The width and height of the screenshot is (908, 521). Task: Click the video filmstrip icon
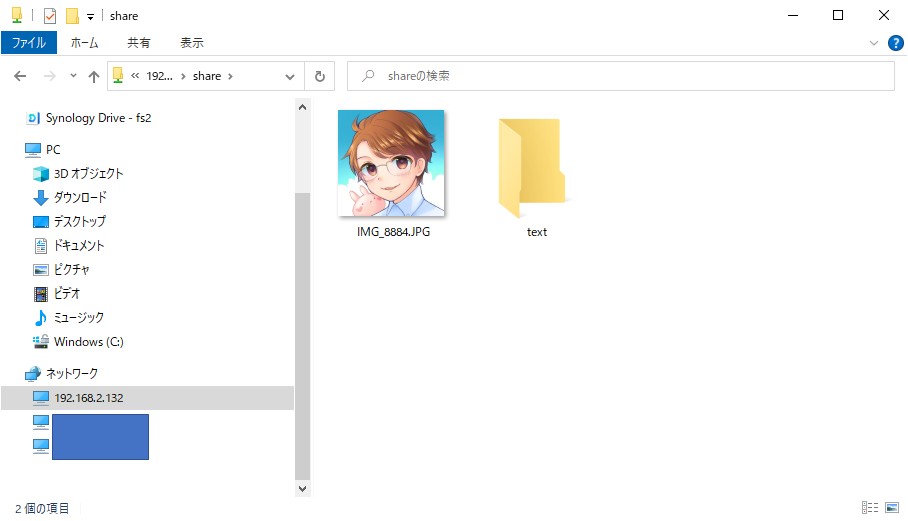[41, 294]
